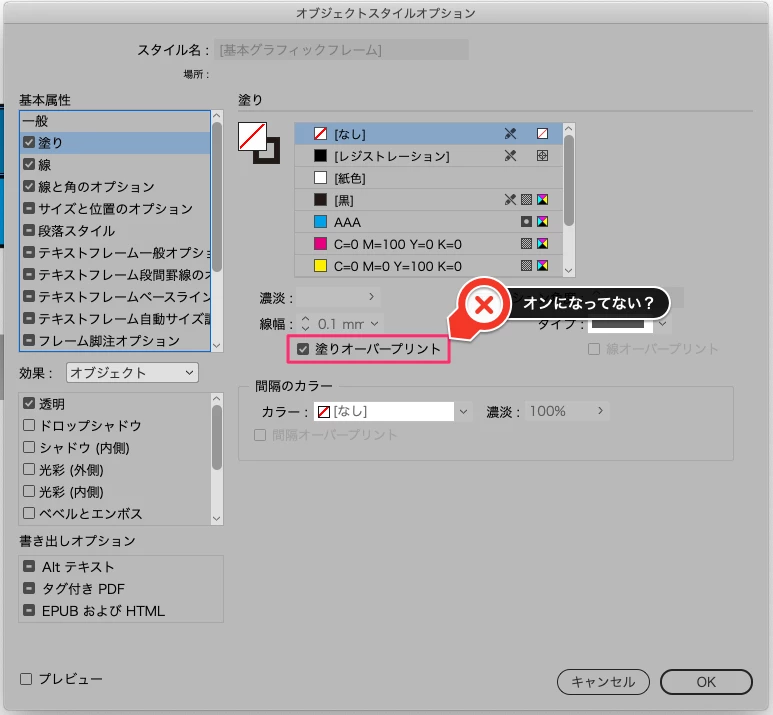Click the non-editable pencil icon on [レジストレーション] row
This screenshot has height=715, width=773.
510,156
